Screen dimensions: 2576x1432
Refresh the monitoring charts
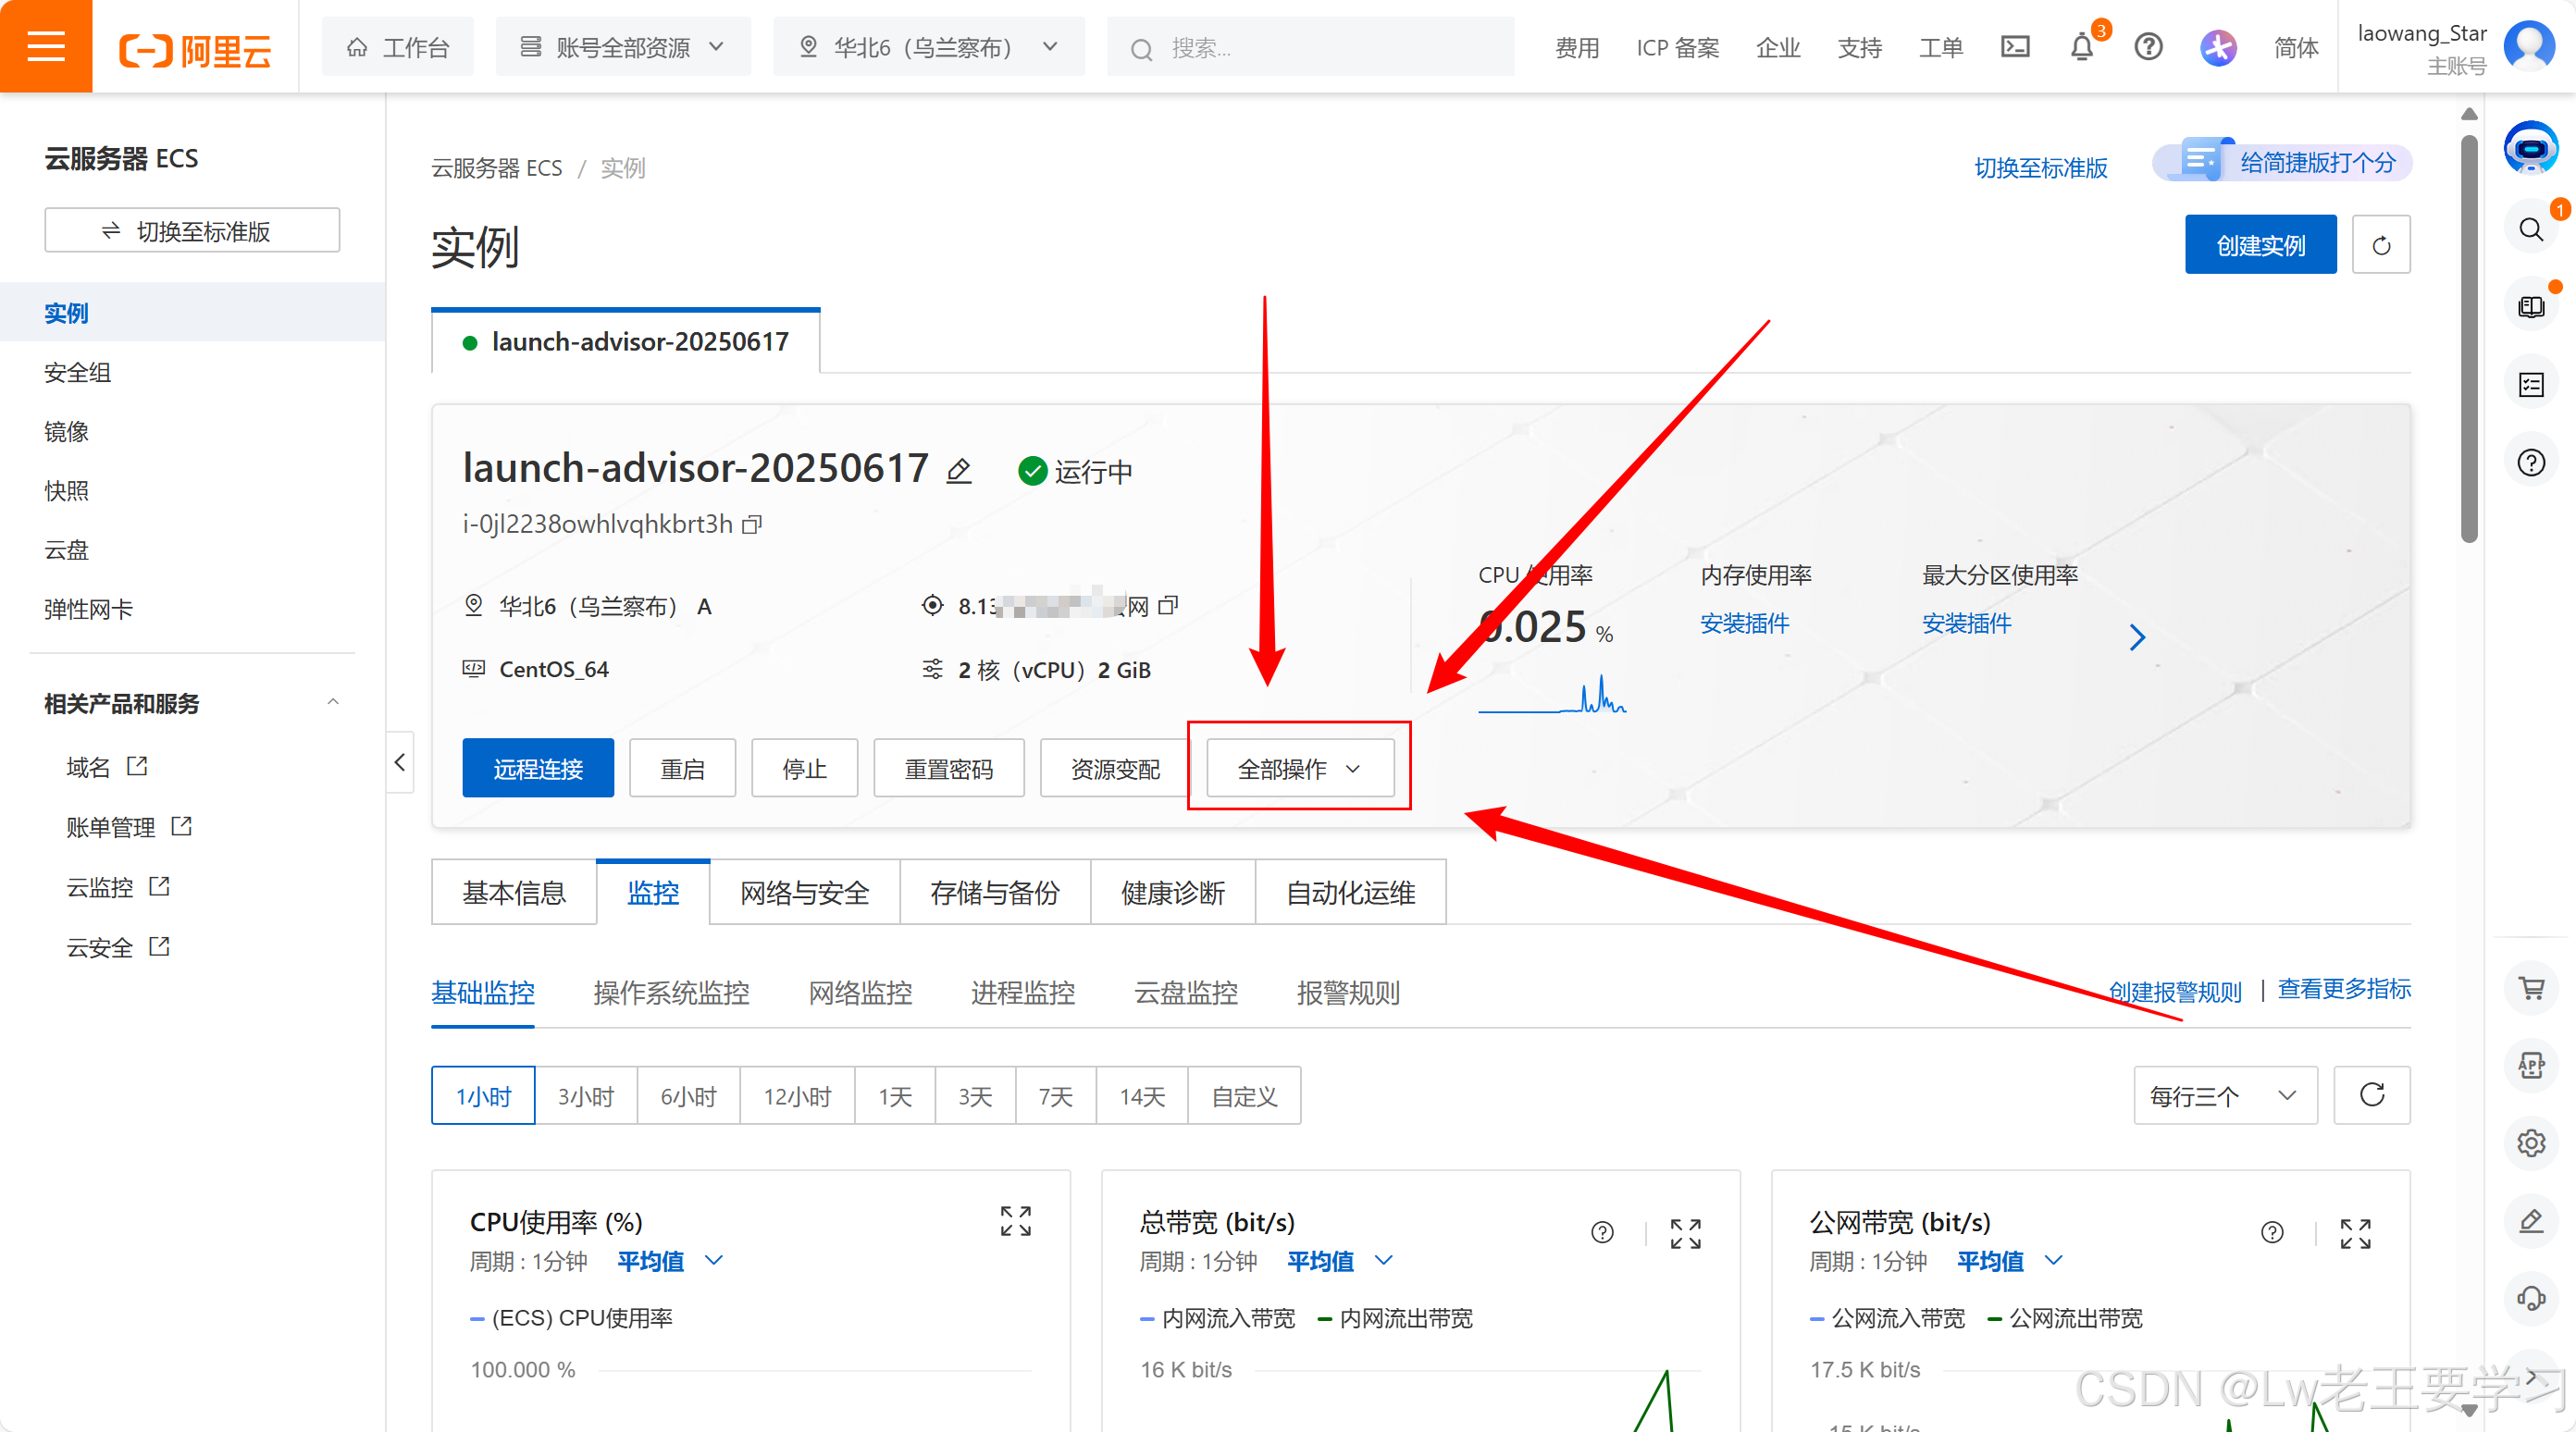pos(2372,1095)
